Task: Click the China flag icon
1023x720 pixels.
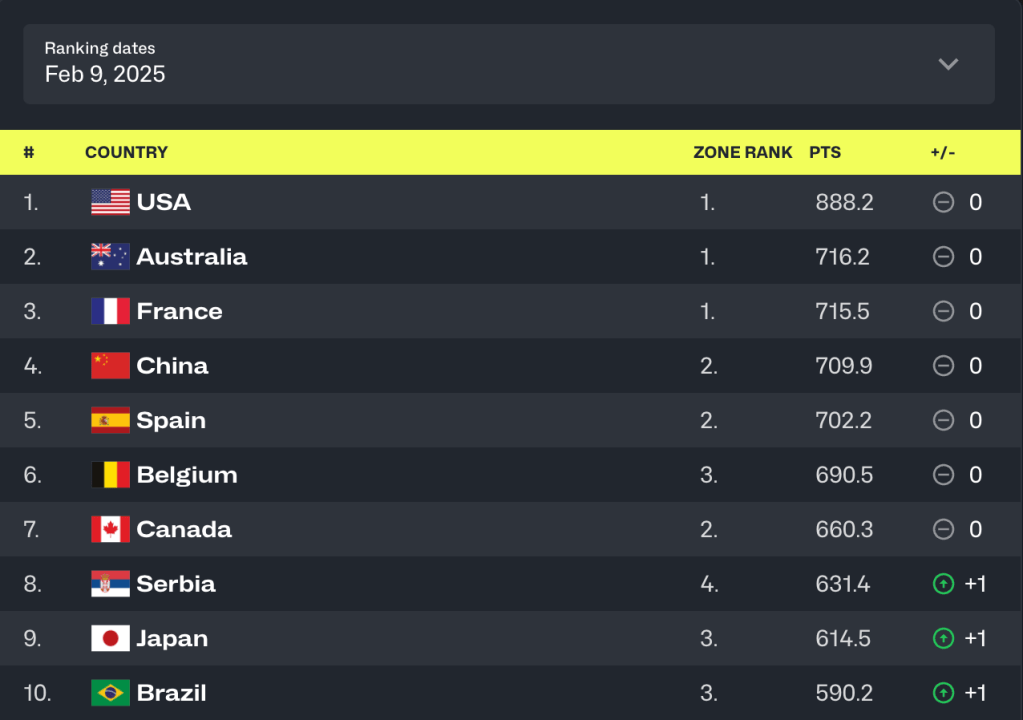Action: pyautogui.click(x=110, y=366)
